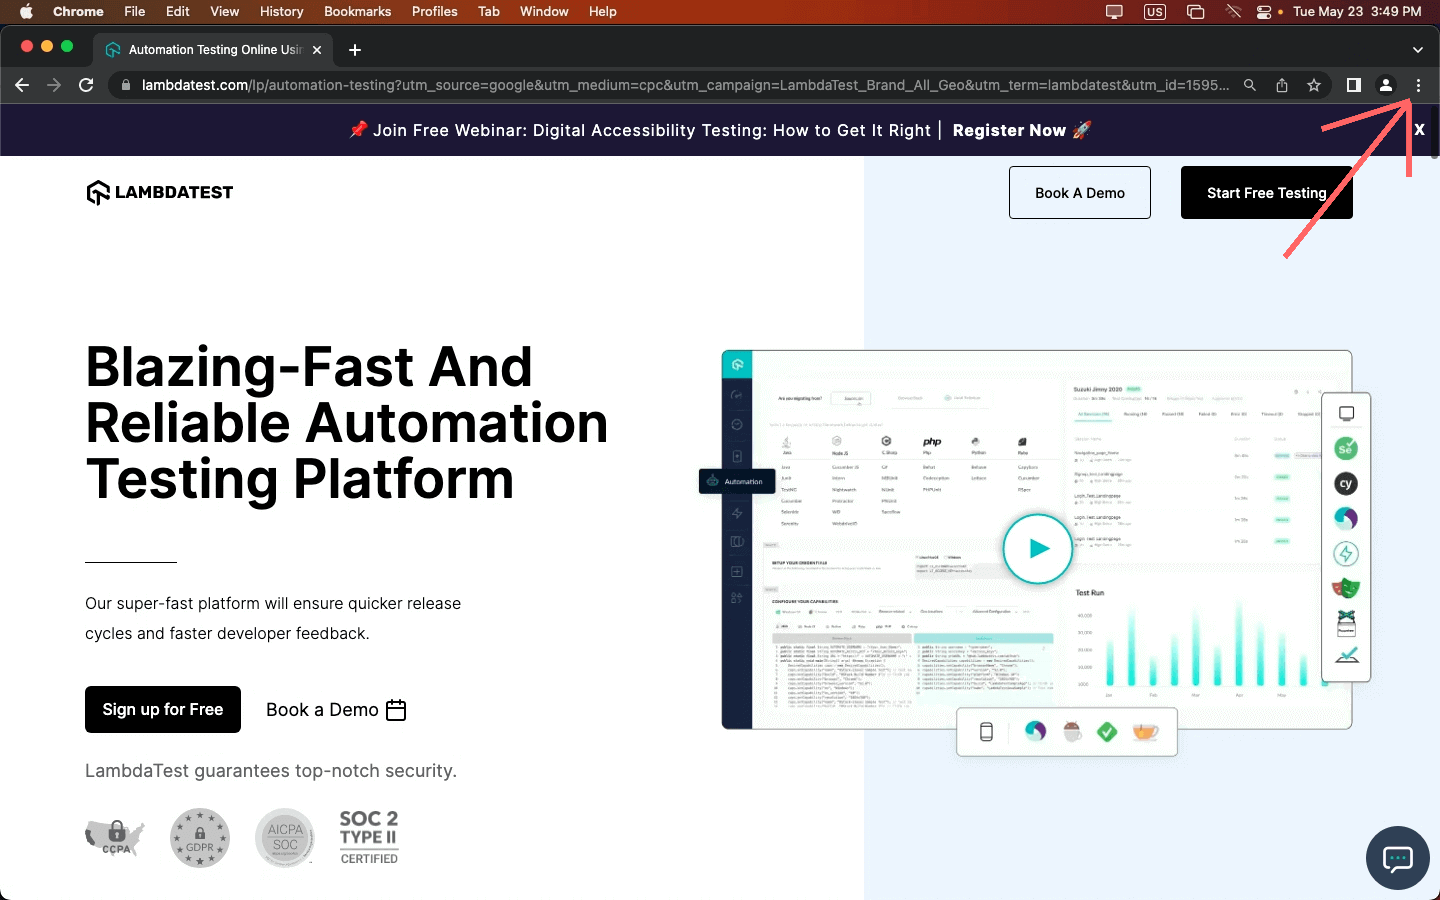Click the Appium icon in the sidebar

[x=1346, y=518]
